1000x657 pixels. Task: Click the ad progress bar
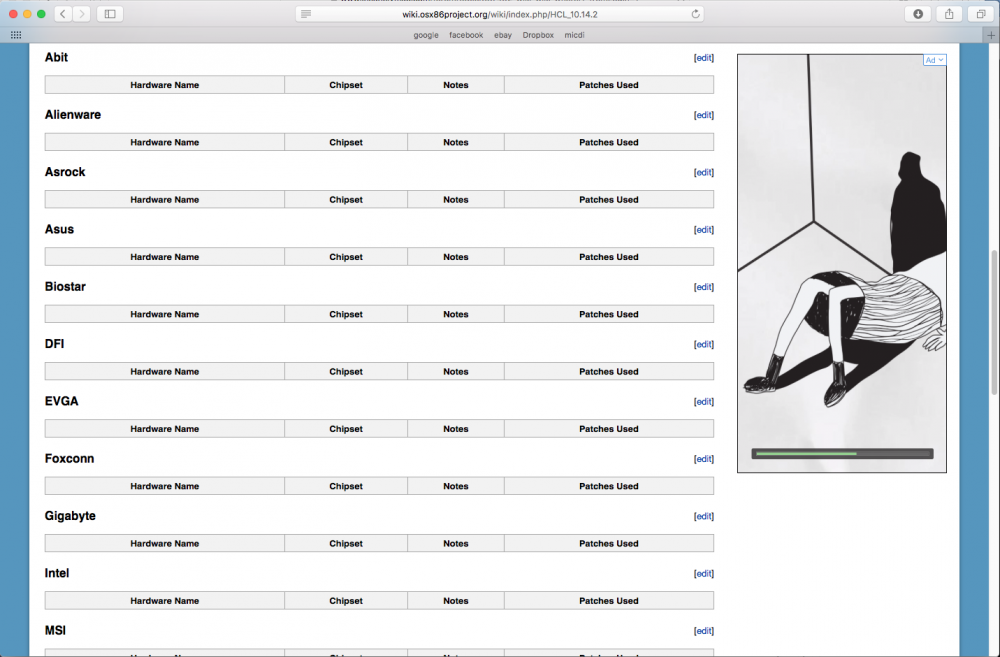tap(842, 454)
